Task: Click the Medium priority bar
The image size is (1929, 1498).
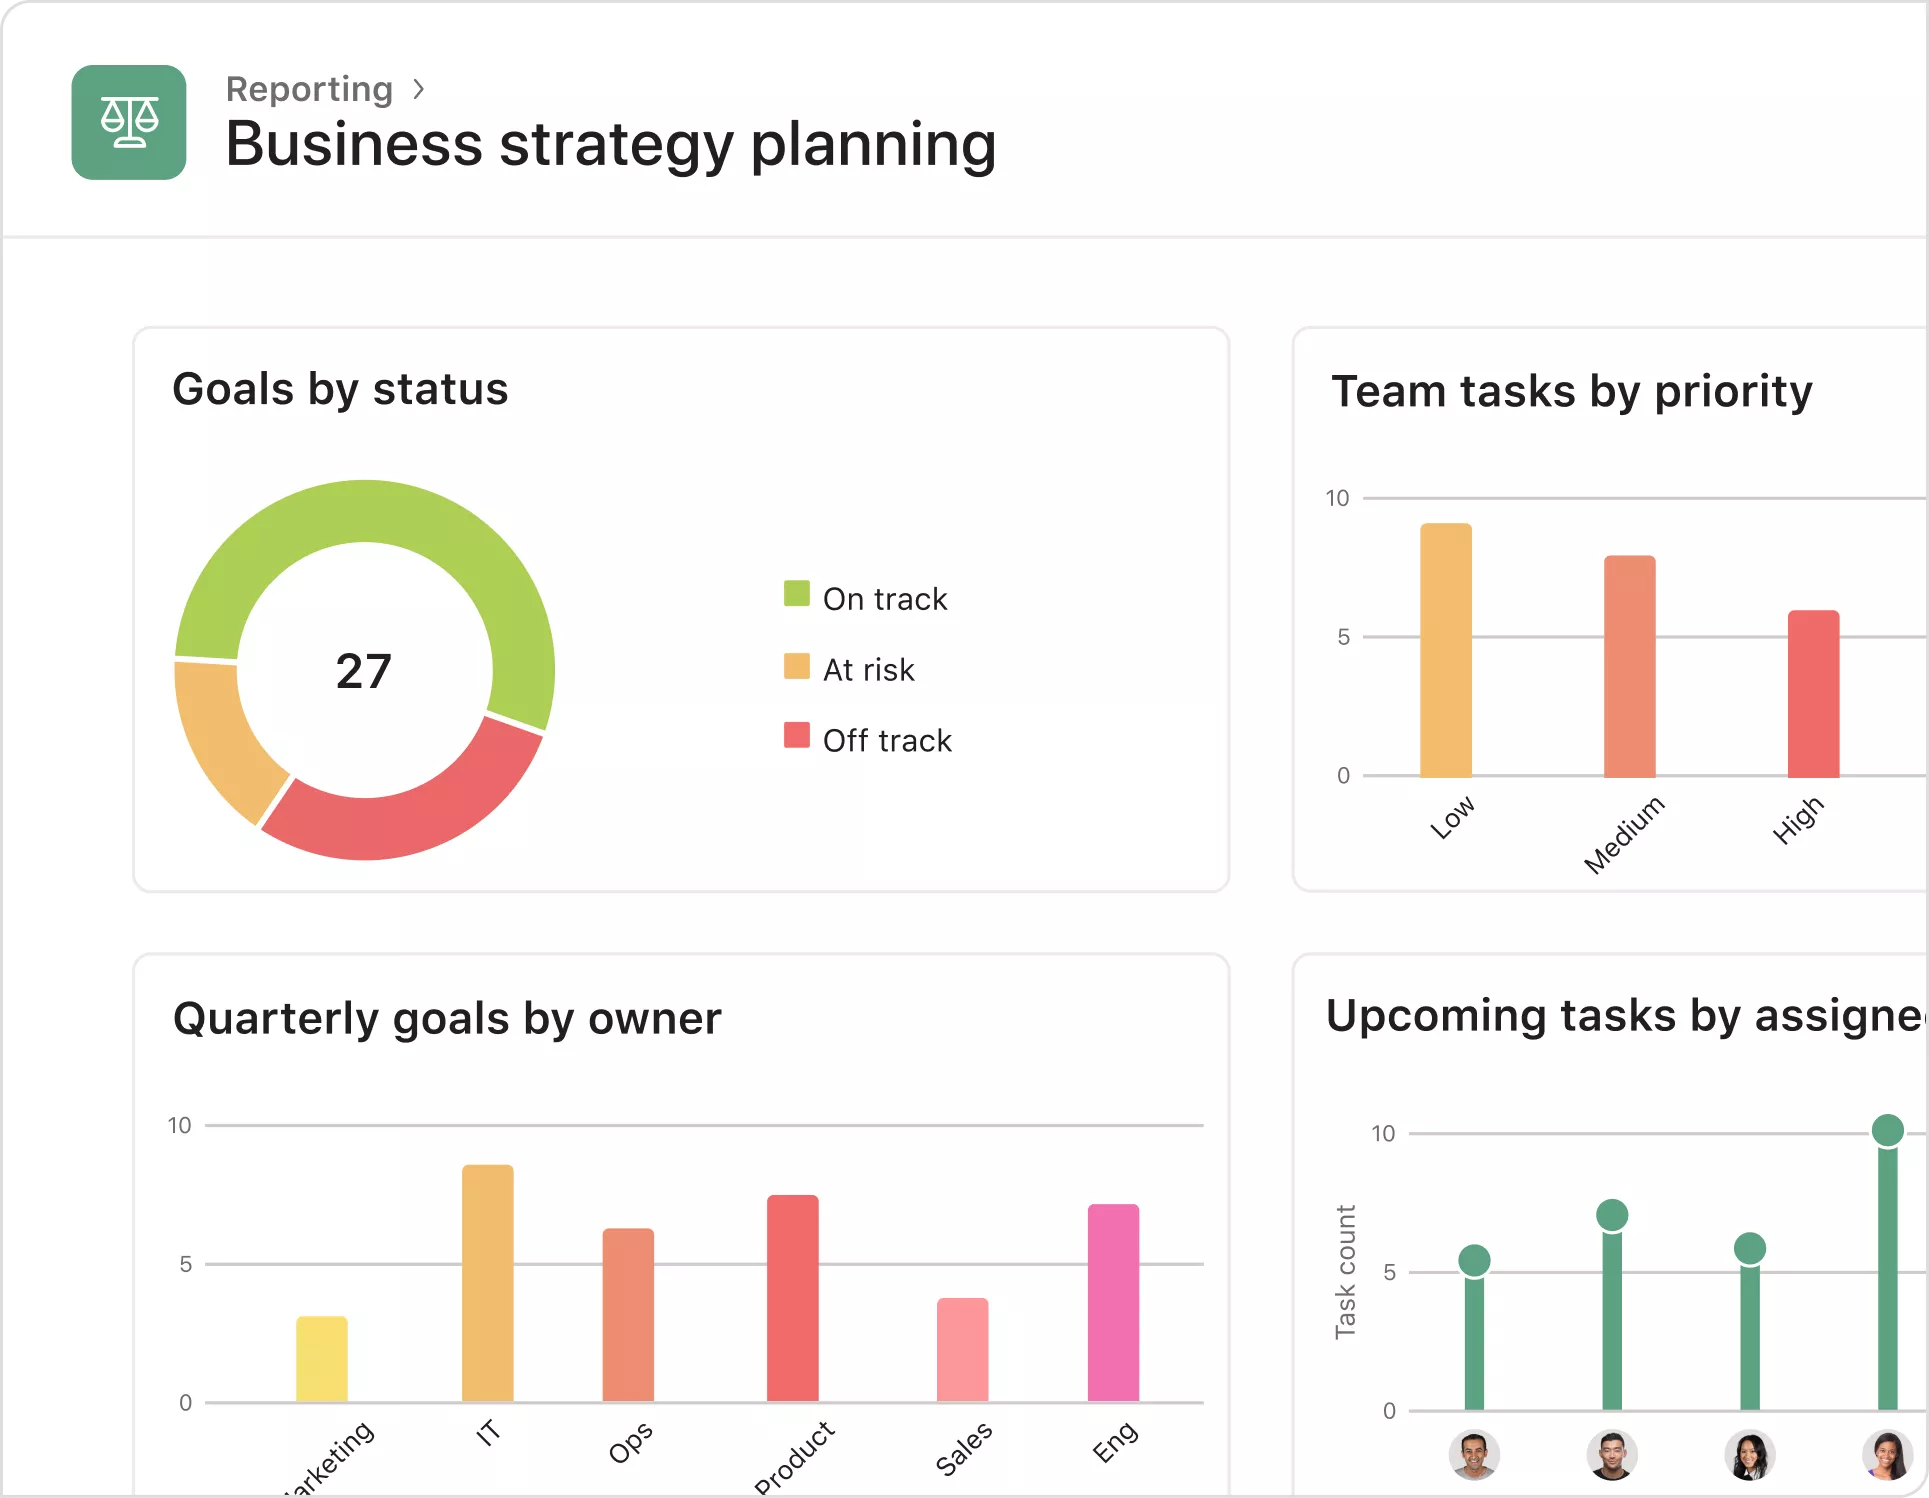Action: tap(1630, 666)
